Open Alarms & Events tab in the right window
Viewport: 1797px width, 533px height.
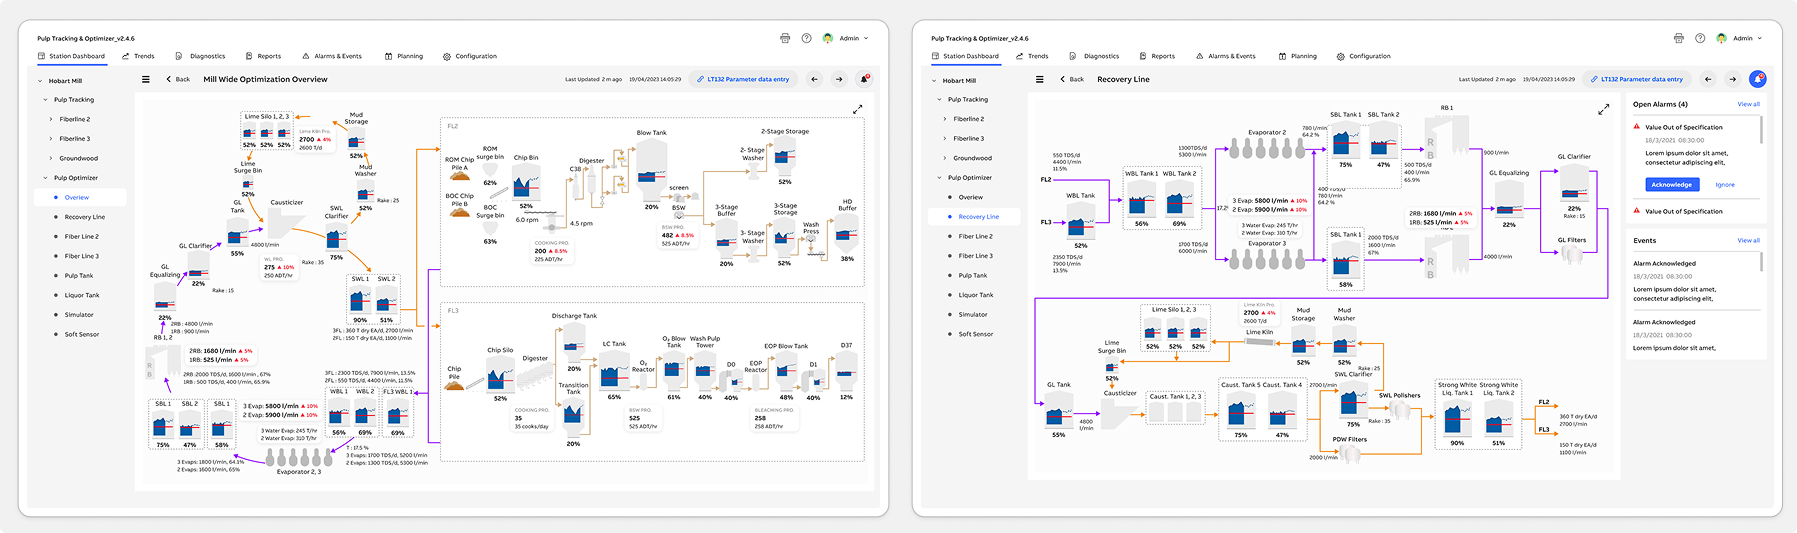coord(1226,56)
